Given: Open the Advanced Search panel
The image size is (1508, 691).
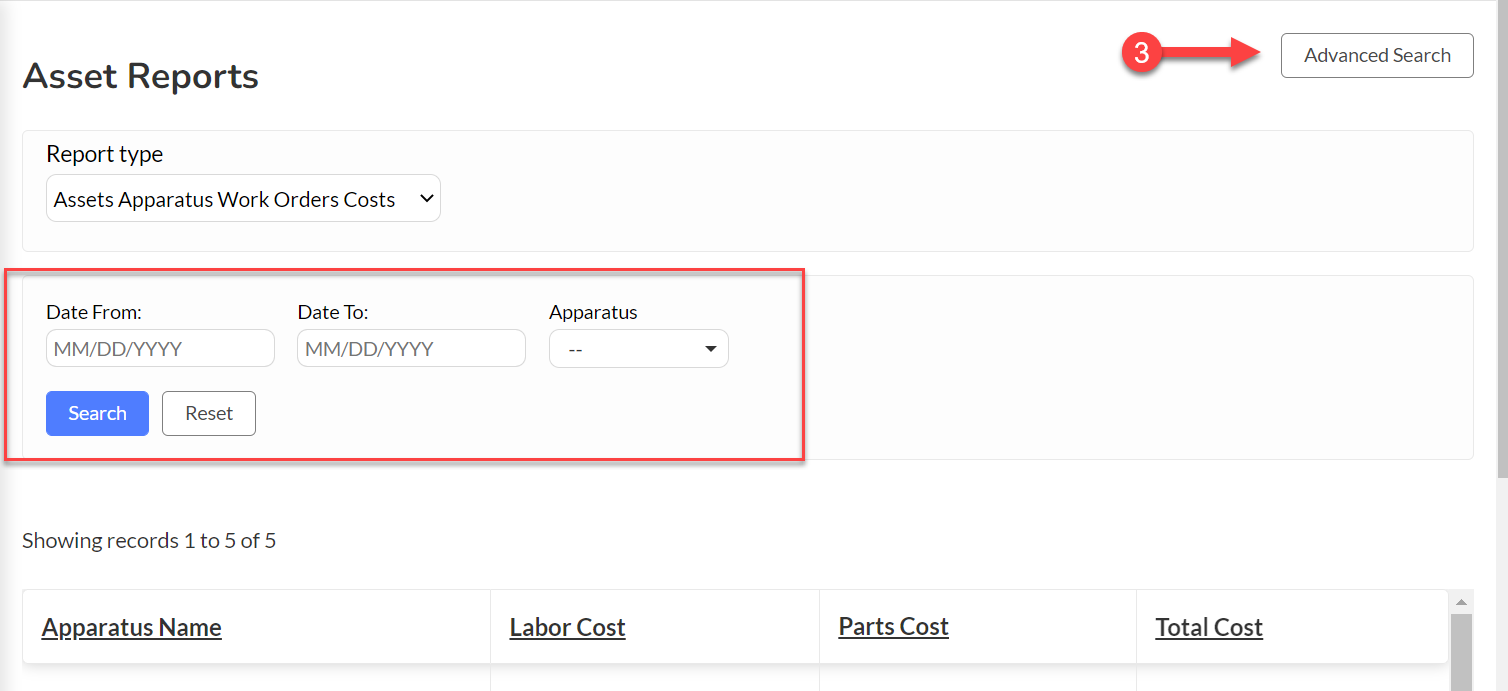Looking at the screenshot, I should click(1377, 56).
